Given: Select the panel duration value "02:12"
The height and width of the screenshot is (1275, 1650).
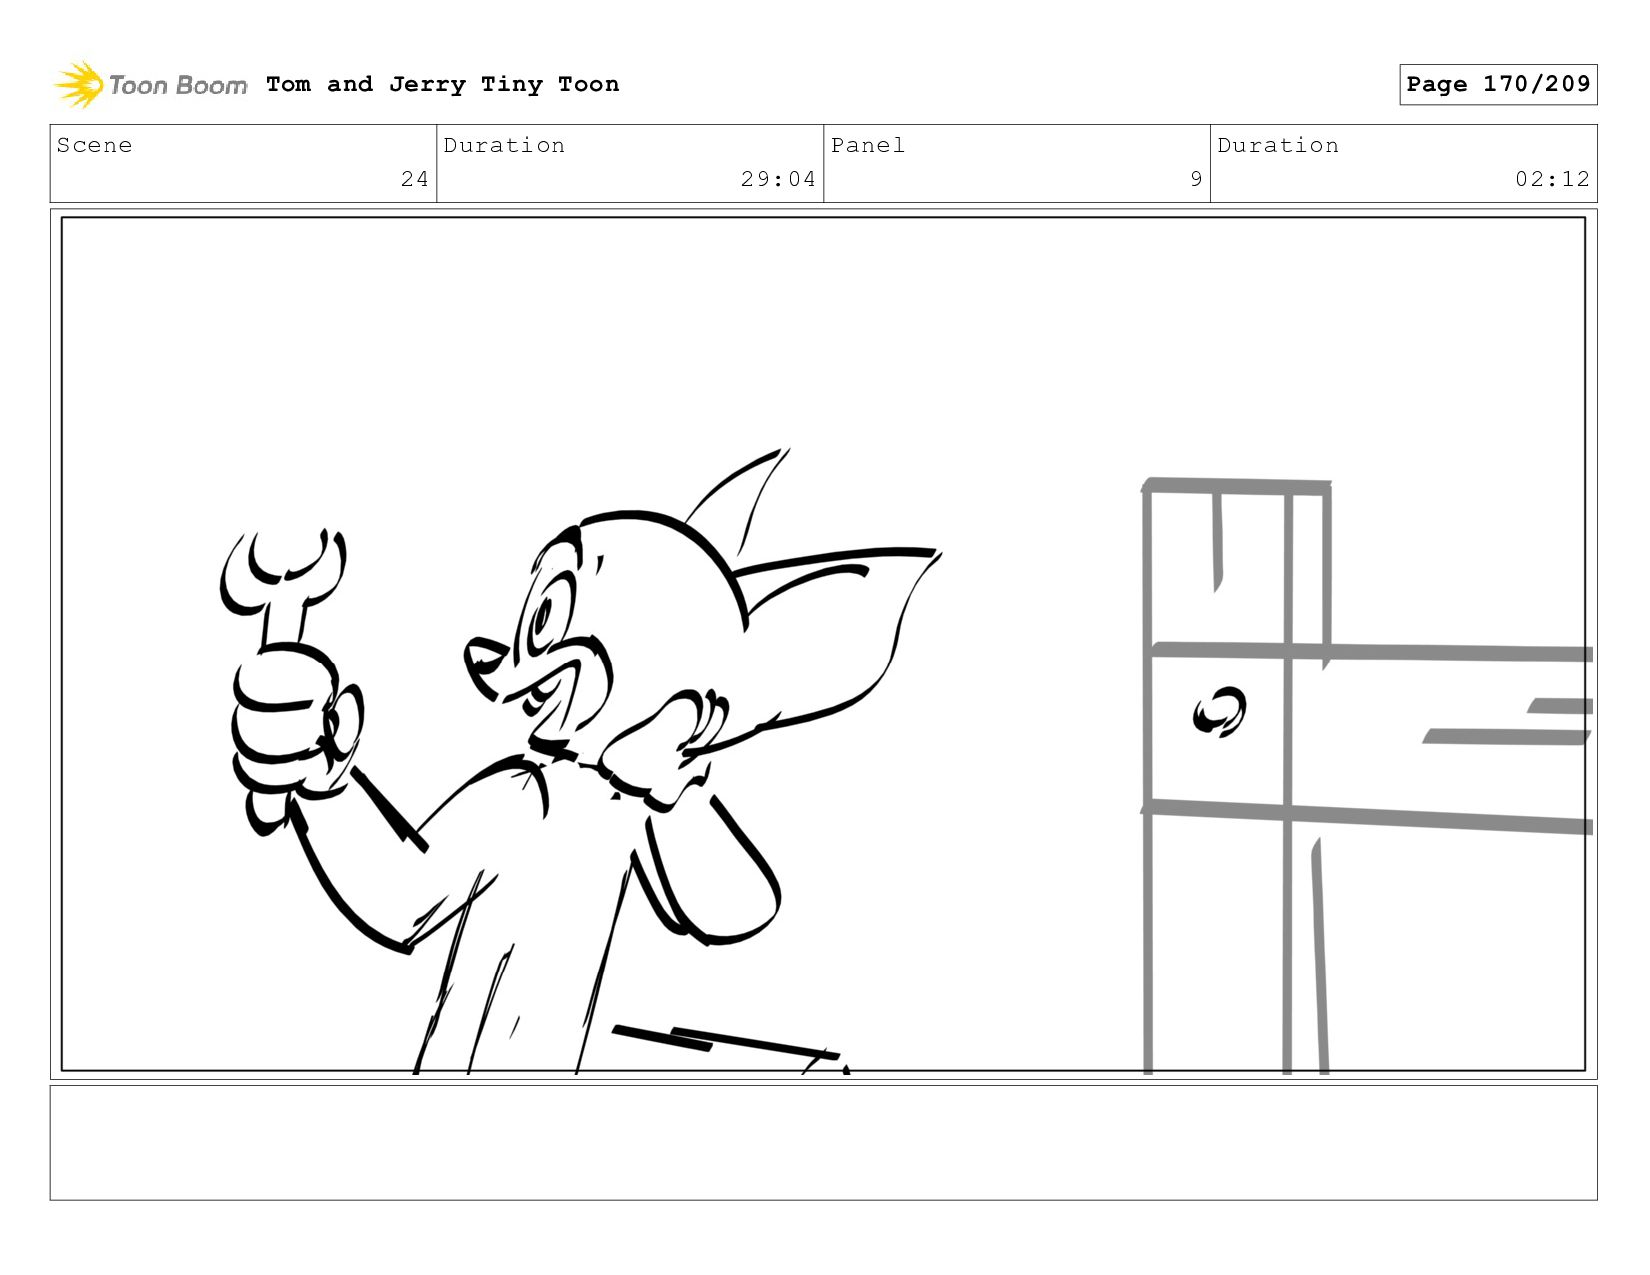Looking at the screenshot, I should (x=1552, y=179).
